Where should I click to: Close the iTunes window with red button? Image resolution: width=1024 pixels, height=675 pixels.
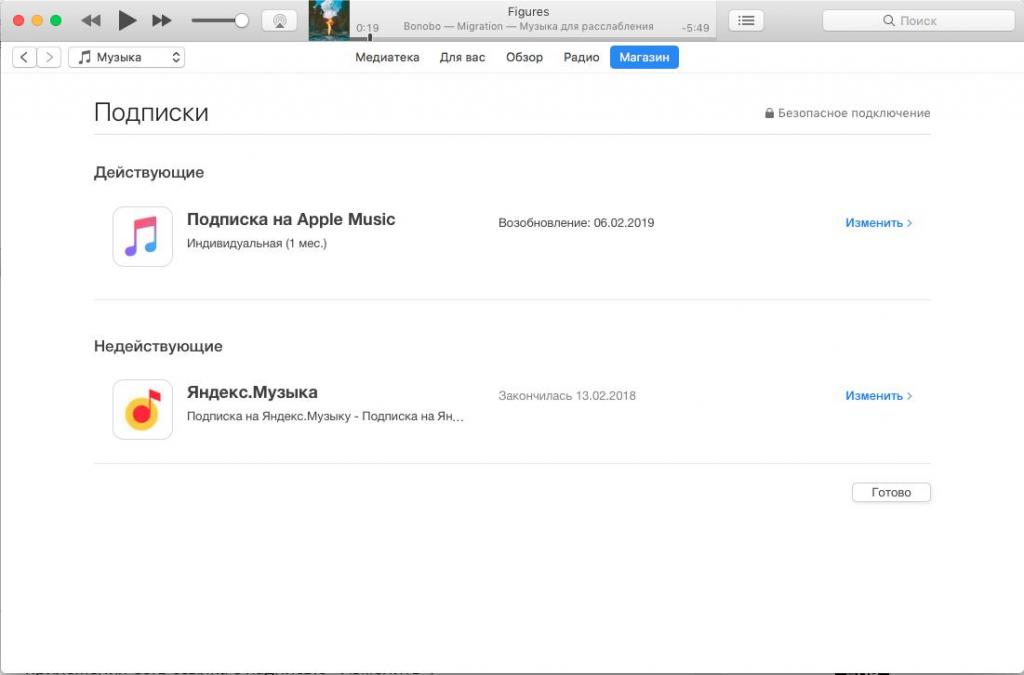click(x=19, y=21)
